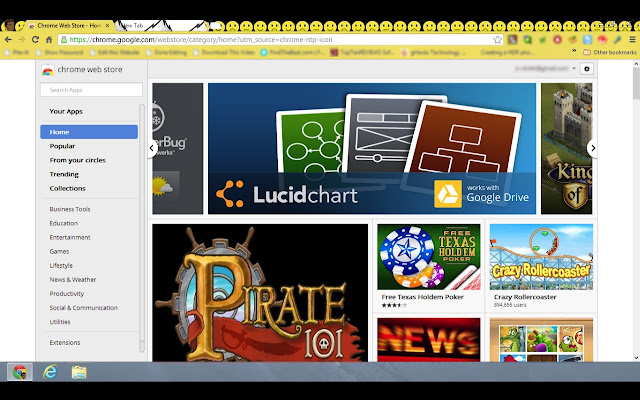Viewport: 640px width, 400px height.
Task: Open the Chrome hamburger menu
Action: click(632, 40)
